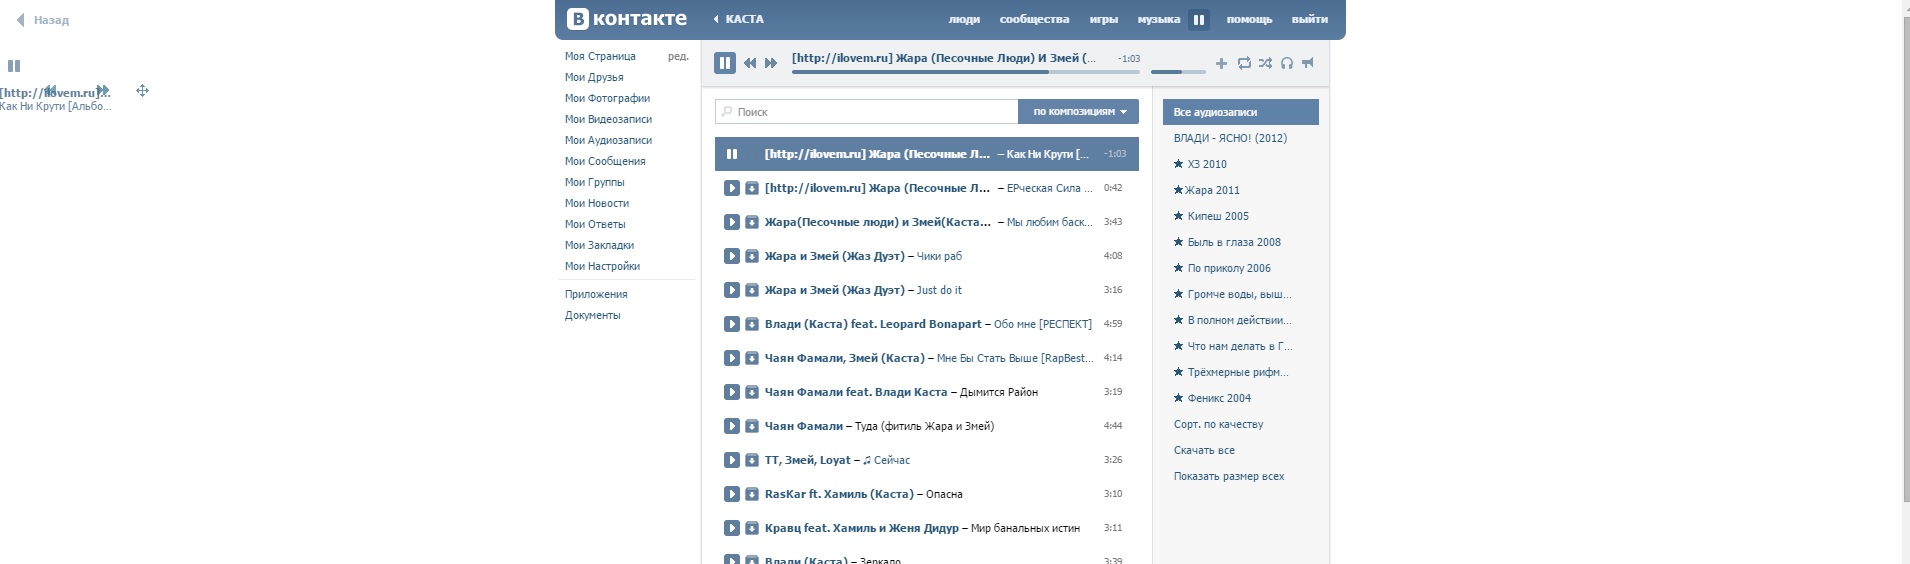Seek using the track progress bar
1910x564 pixels.
[966, 72]
